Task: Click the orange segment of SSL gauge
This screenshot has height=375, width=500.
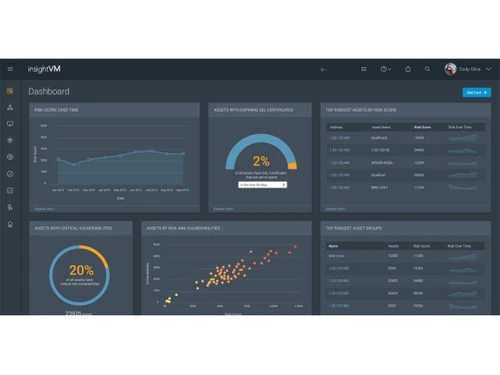Action: click(292, 166)
